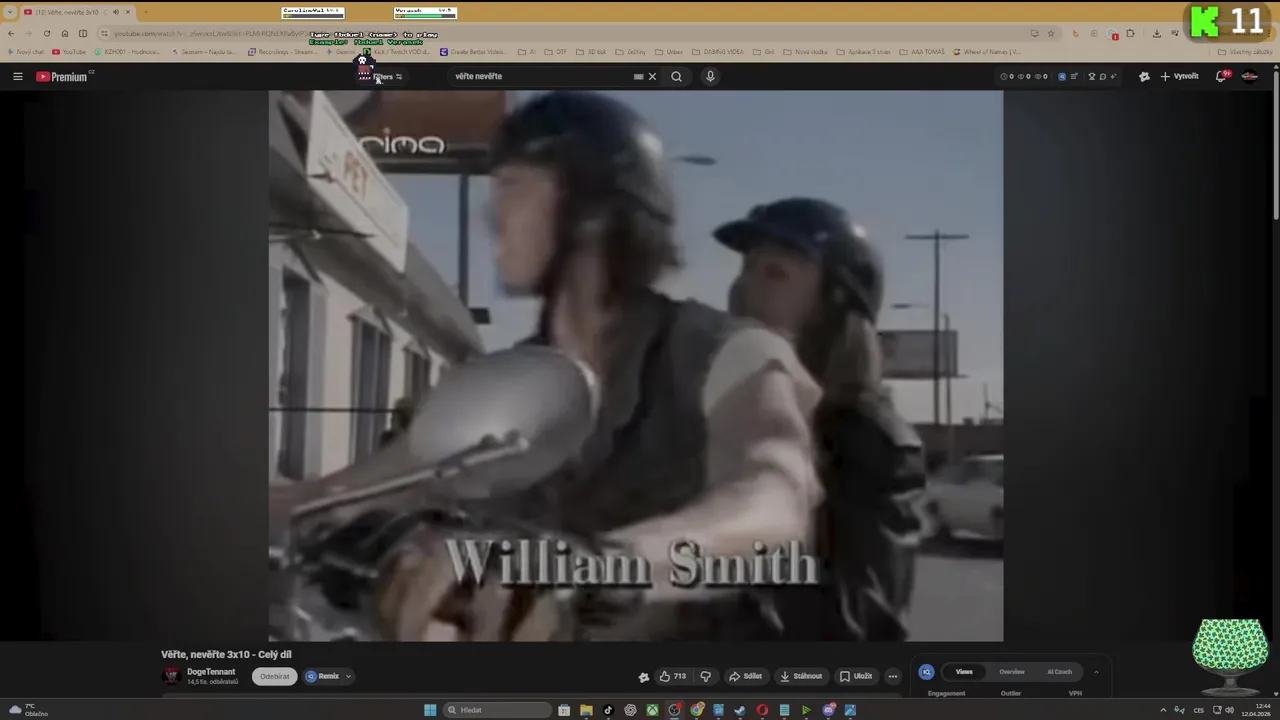
Task: Open the YouTube hamburger guide menu
Action: pos(17,76)
